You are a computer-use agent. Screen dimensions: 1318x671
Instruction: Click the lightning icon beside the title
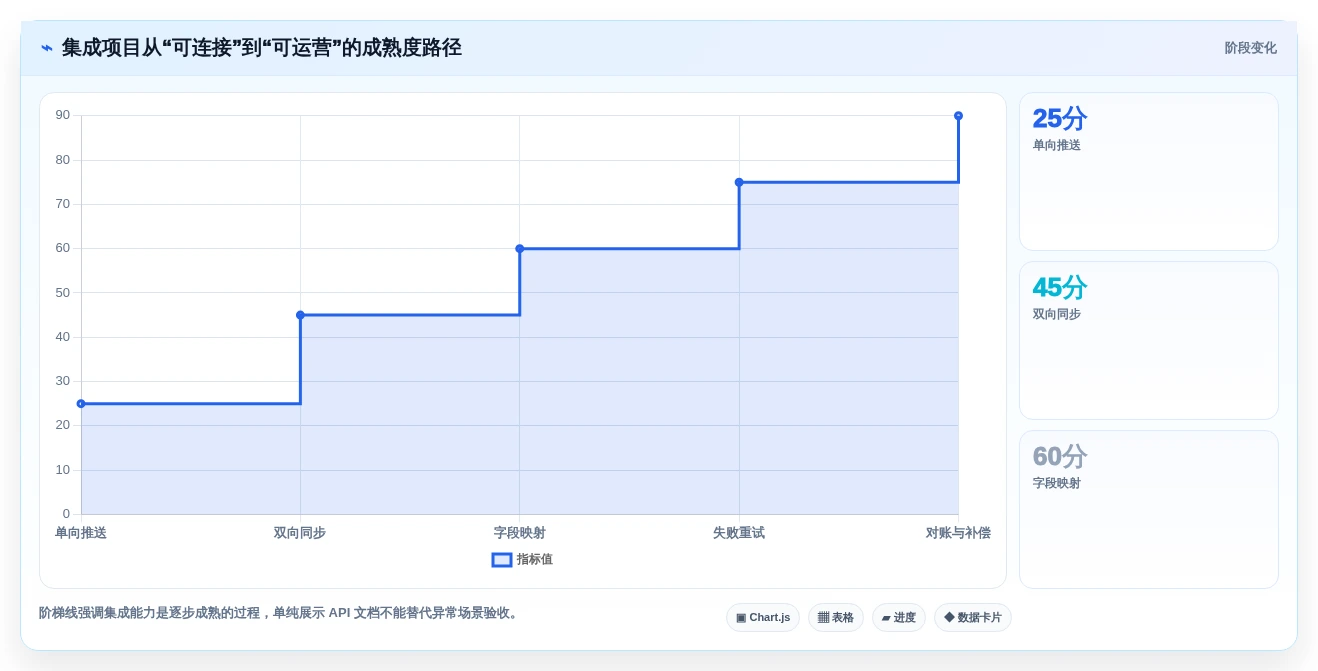47,48
